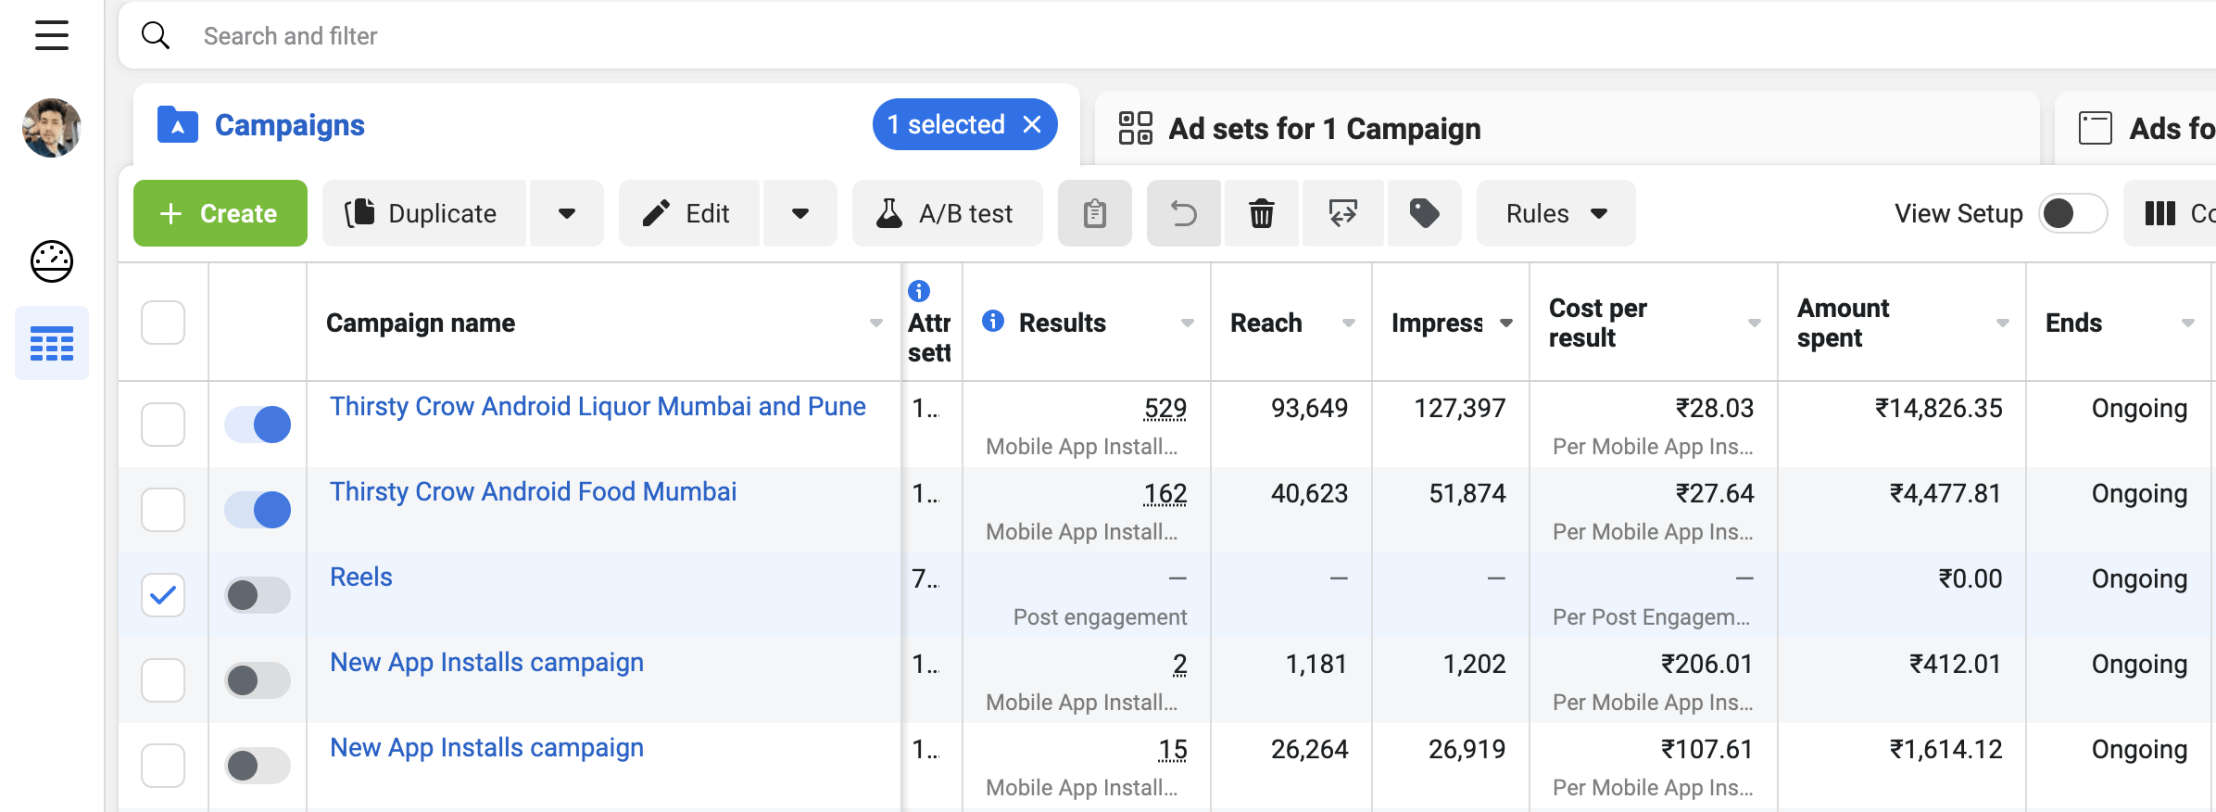The image size is (2216, 812).
Task: Check the ₹1,614.12 New App Installs row checkbox
Action: point(163,766)
